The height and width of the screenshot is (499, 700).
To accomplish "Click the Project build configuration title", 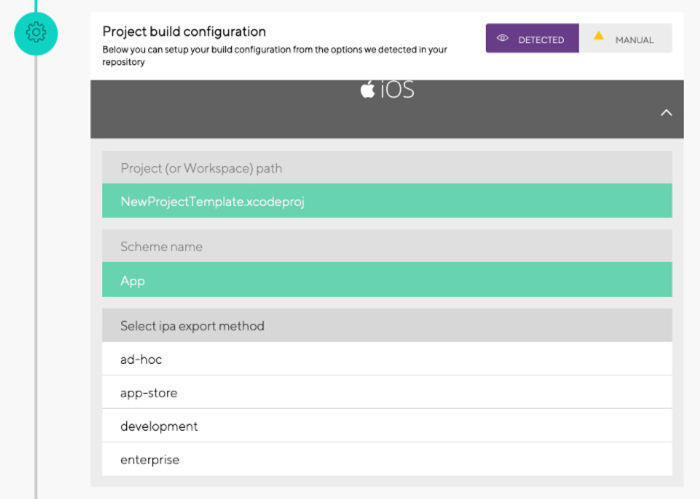I will pos(184,32).
